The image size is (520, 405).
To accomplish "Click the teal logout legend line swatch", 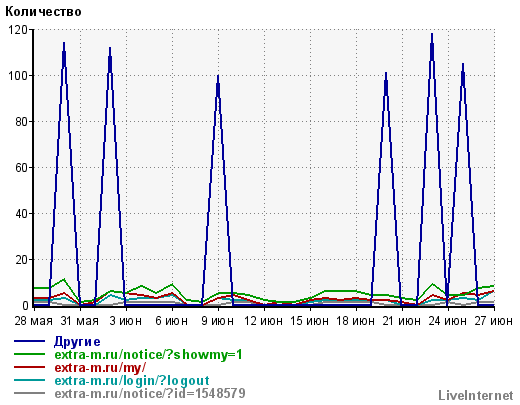I will point(29,380).
